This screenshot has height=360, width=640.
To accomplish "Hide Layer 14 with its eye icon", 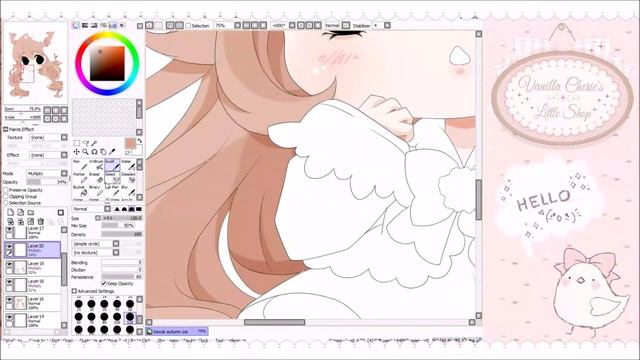I will 9,317.
